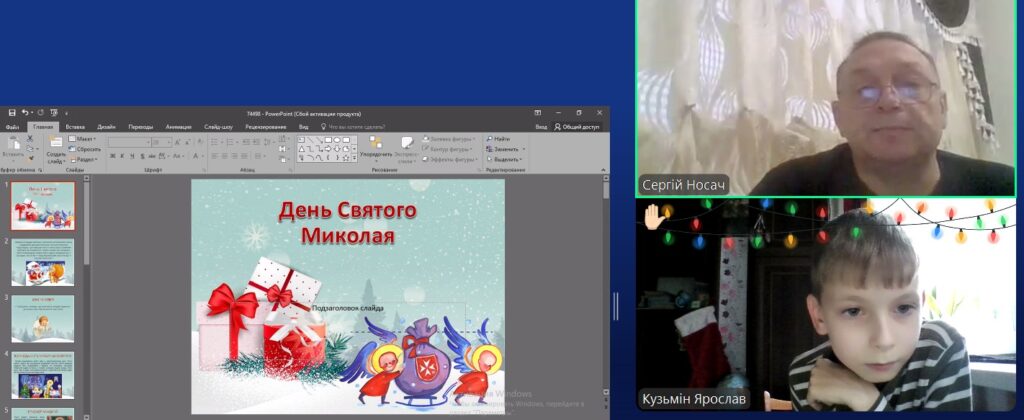Click the 'День Святого Миколая' slide title
This screenshot has width=1024, height=420.
[x=347, y=223]
